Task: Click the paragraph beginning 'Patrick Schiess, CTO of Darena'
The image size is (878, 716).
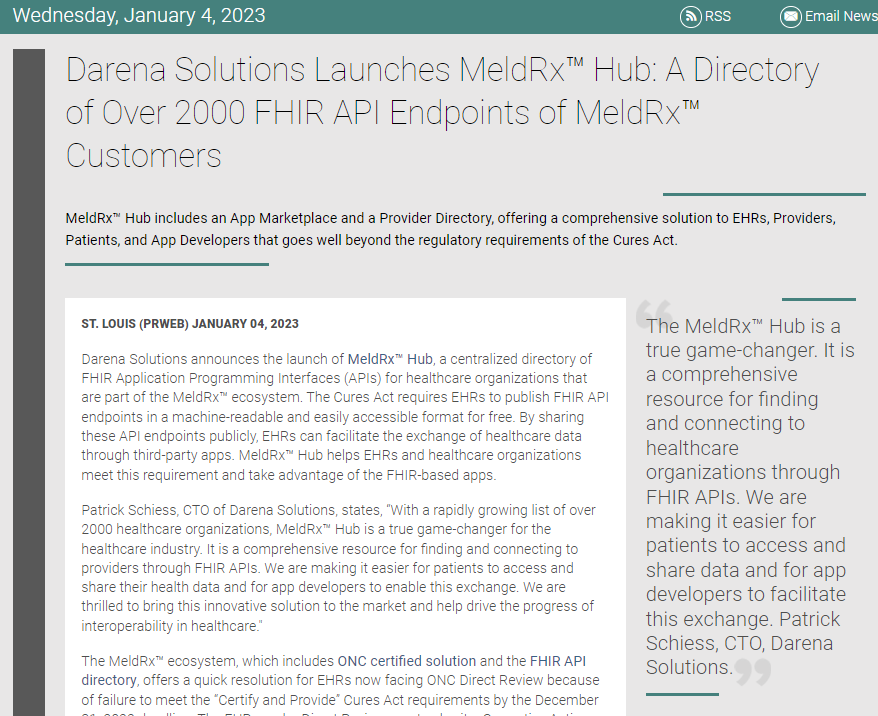Action: 338,568
